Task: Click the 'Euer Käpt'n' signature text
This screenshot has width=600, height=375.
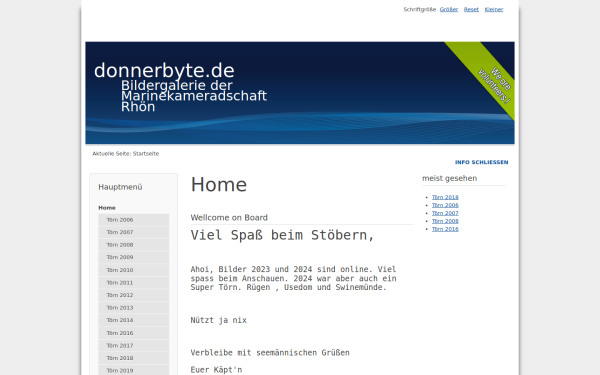Action: coord(216,370)
